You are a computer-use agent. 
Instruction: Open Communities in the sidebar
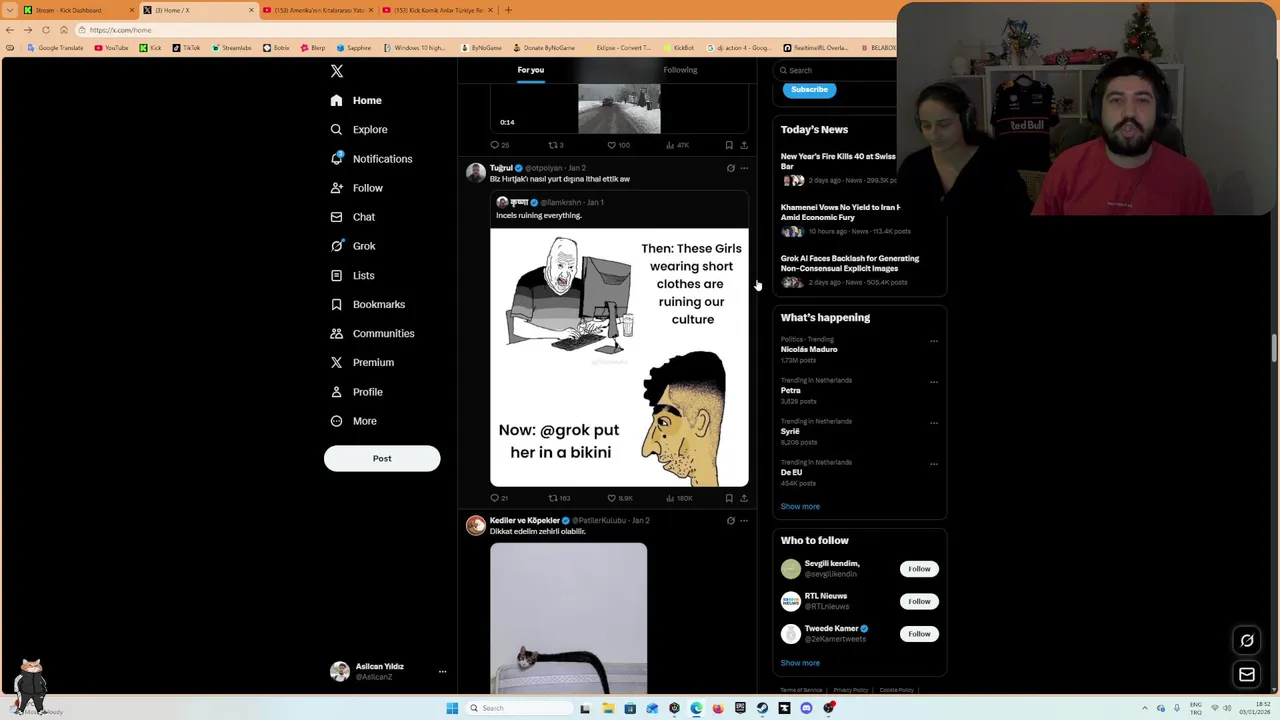pyautogui.click(x=372, y=333)
